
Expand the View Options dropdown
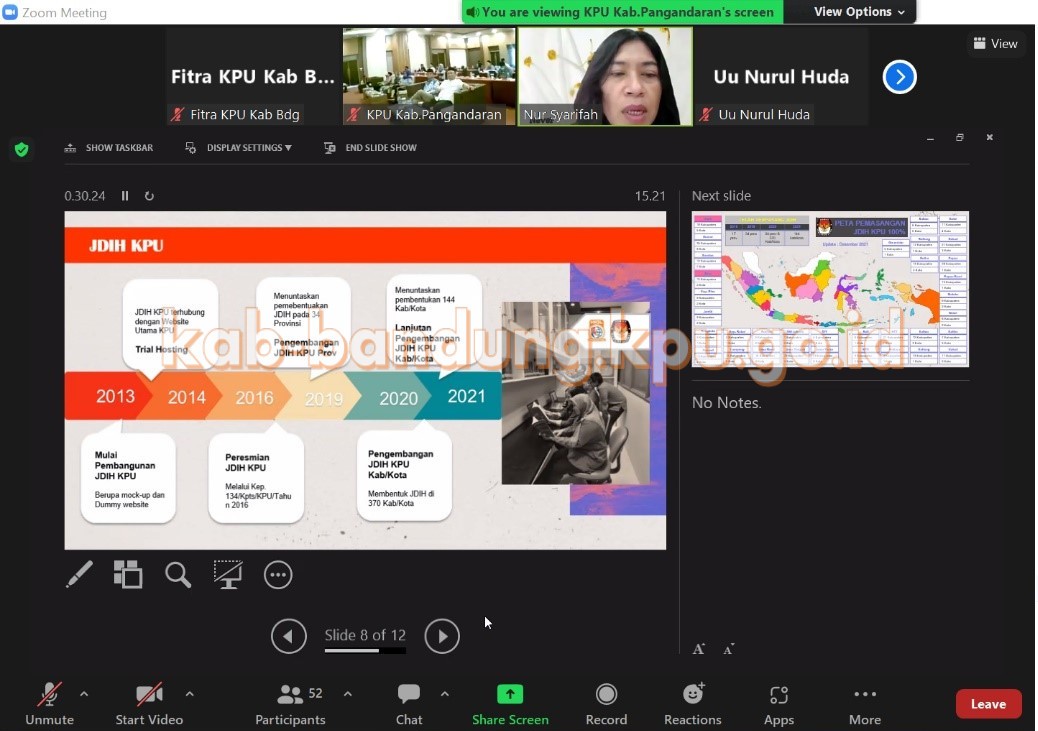click(859, 12)
